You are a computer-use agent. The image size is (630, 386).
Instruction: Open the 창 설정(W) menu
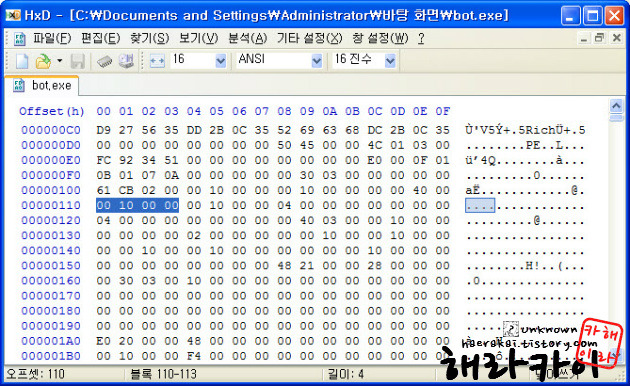[x=380, y=38]
